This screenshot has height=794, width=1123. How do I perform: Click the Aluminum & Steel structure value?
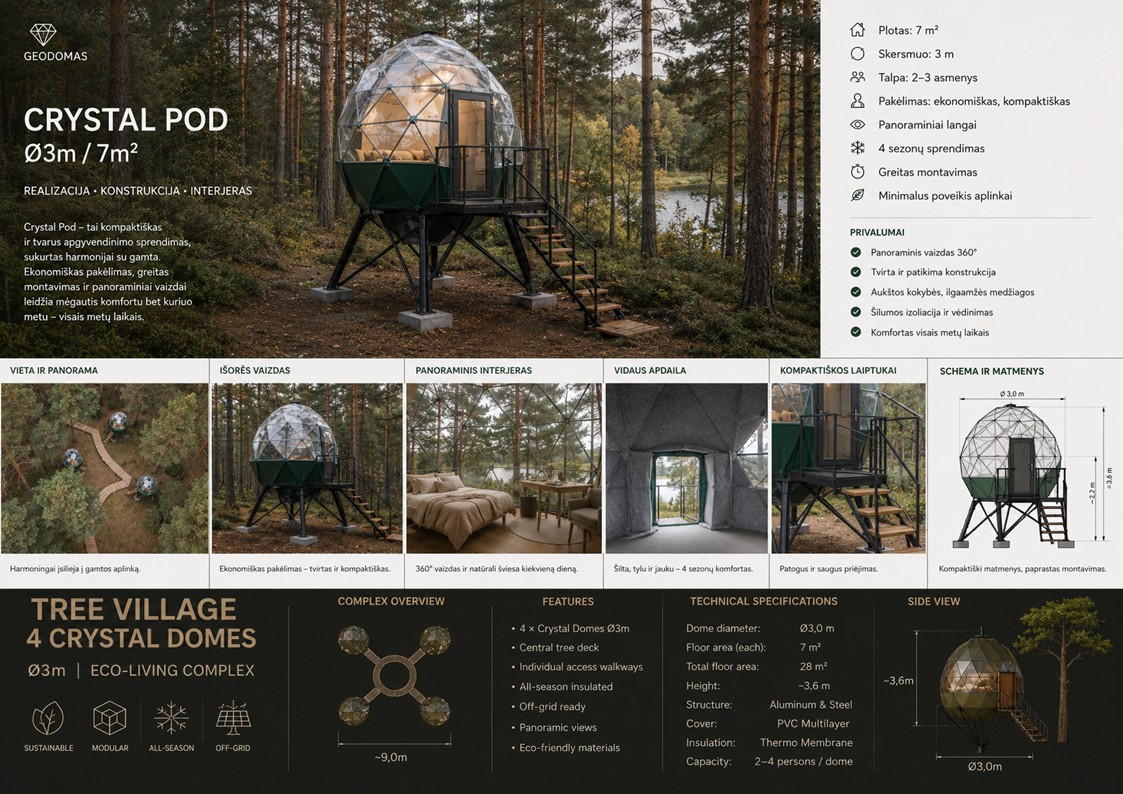pyautogui.click(x=811, y=705)
